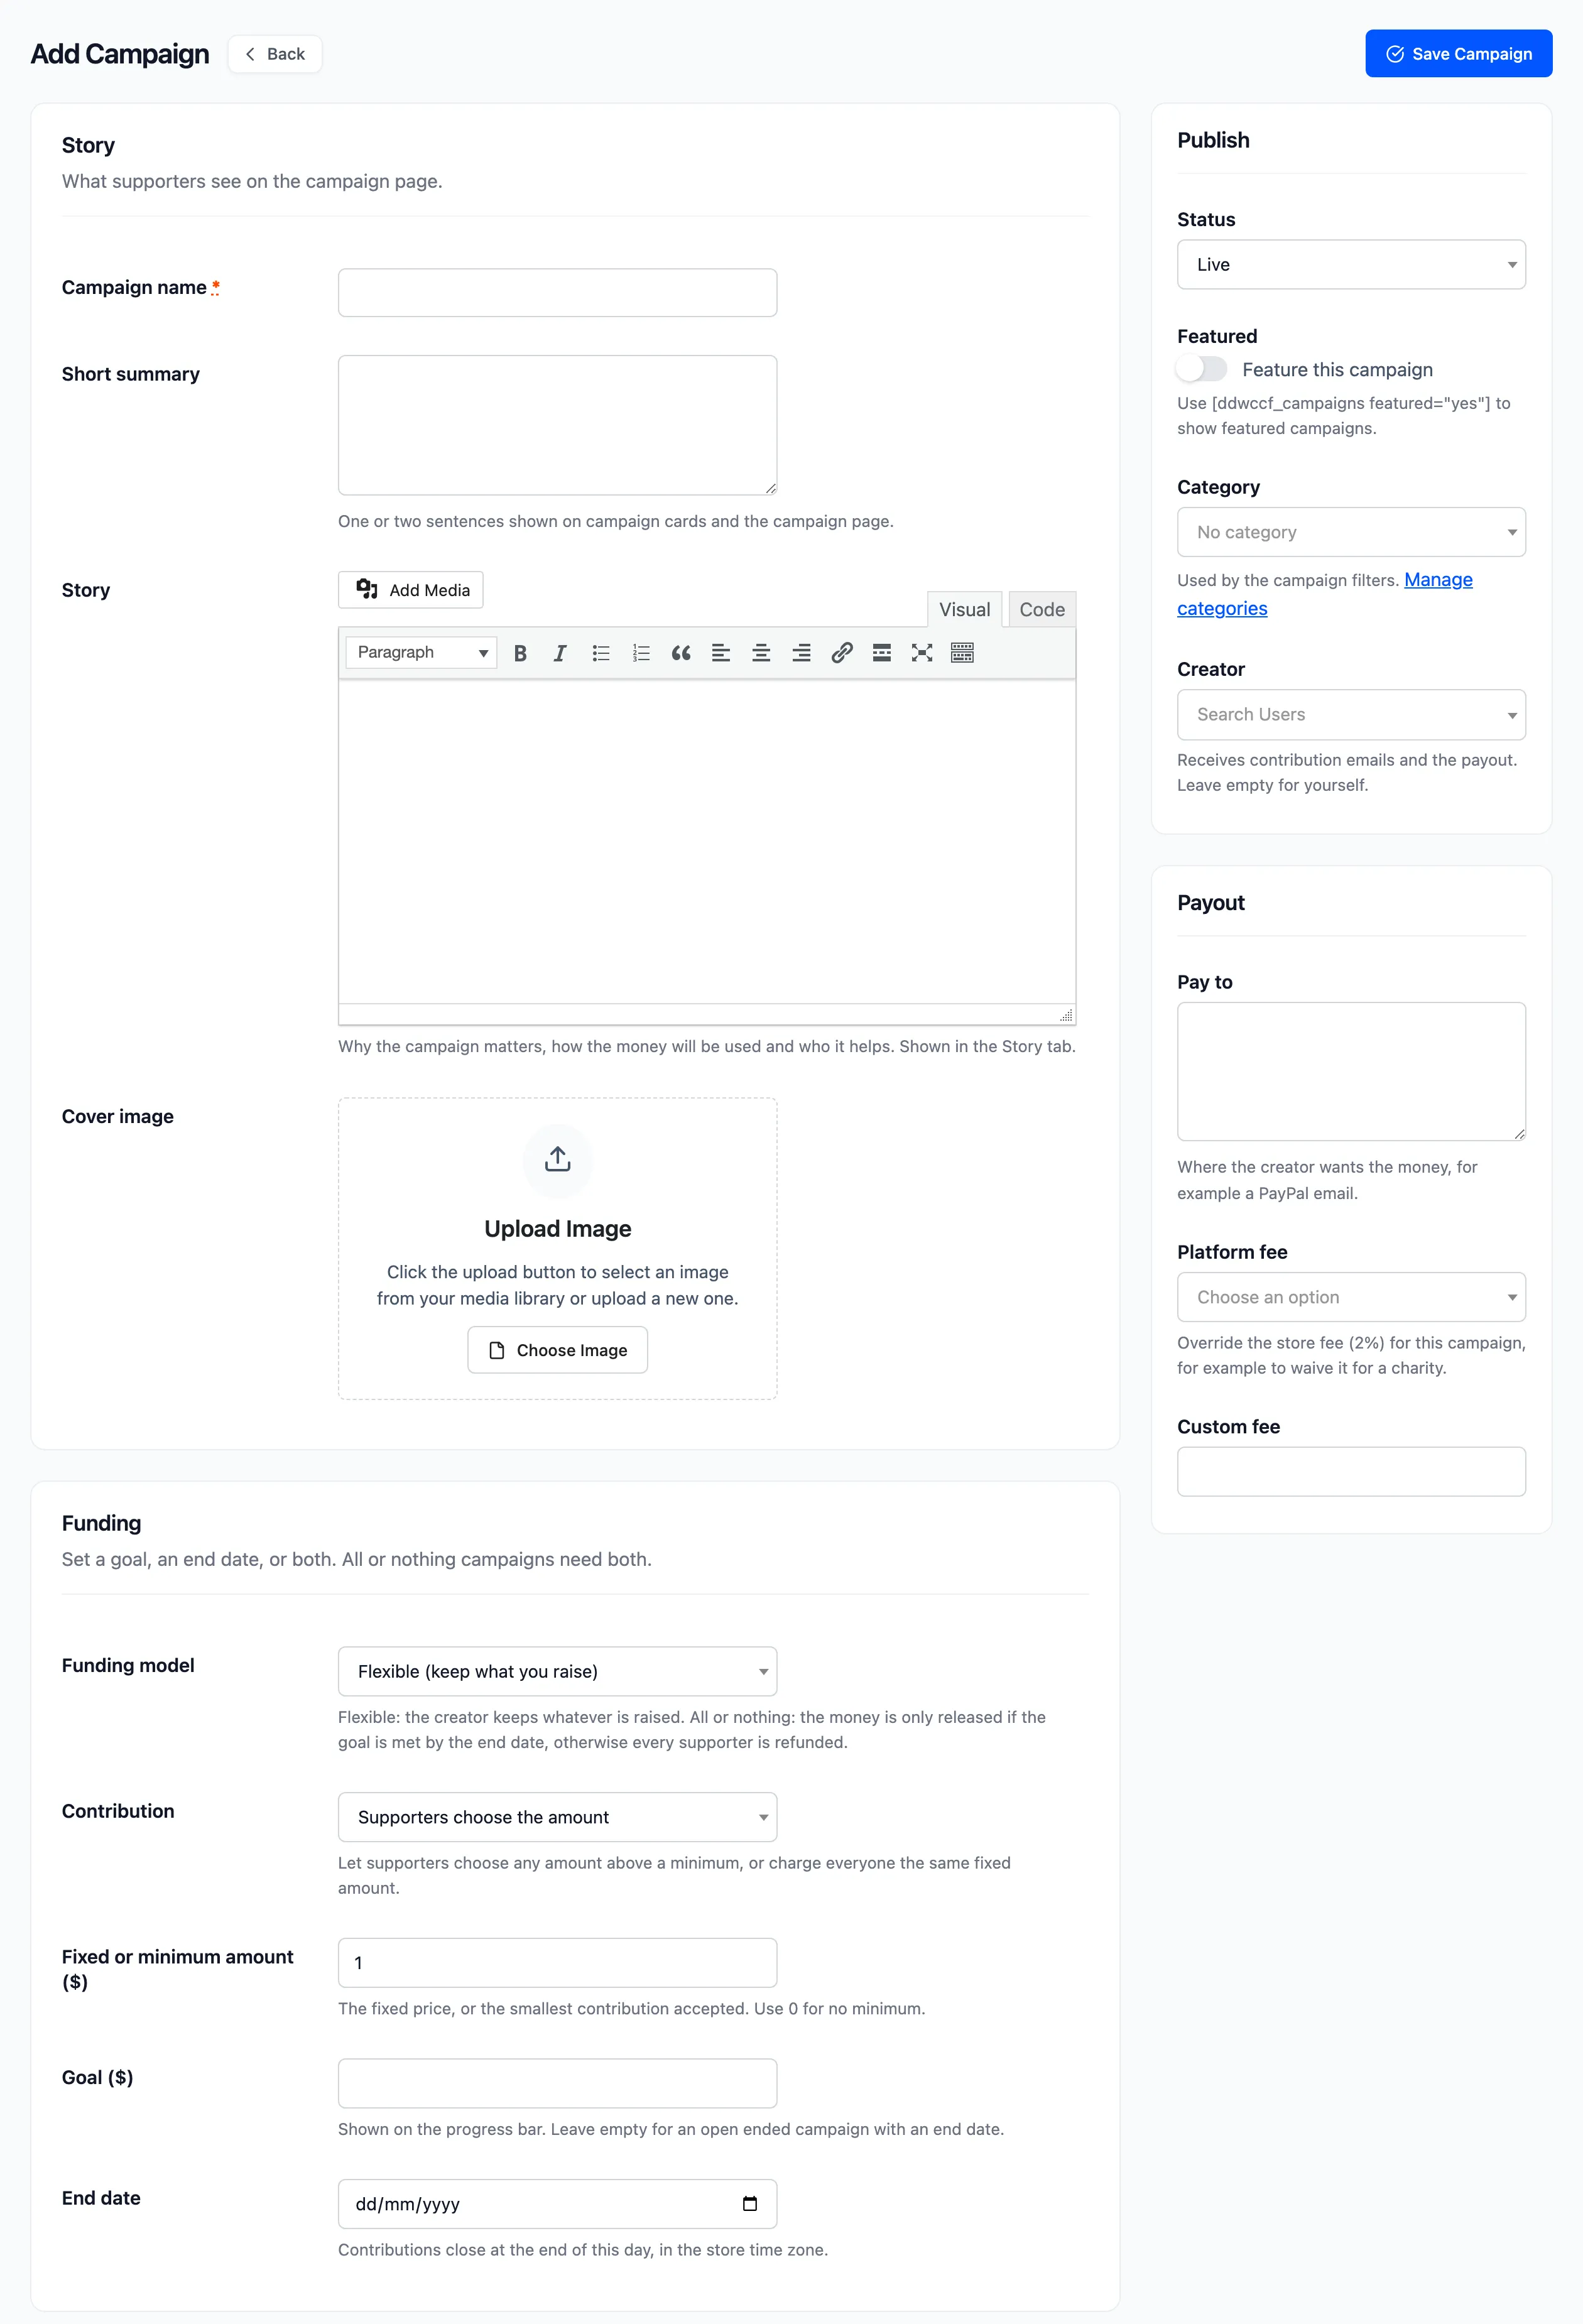This screenshot has width=1583, height=2324.
Task: Click the upload arrow icon in cover image
Action: (558, 1159)
